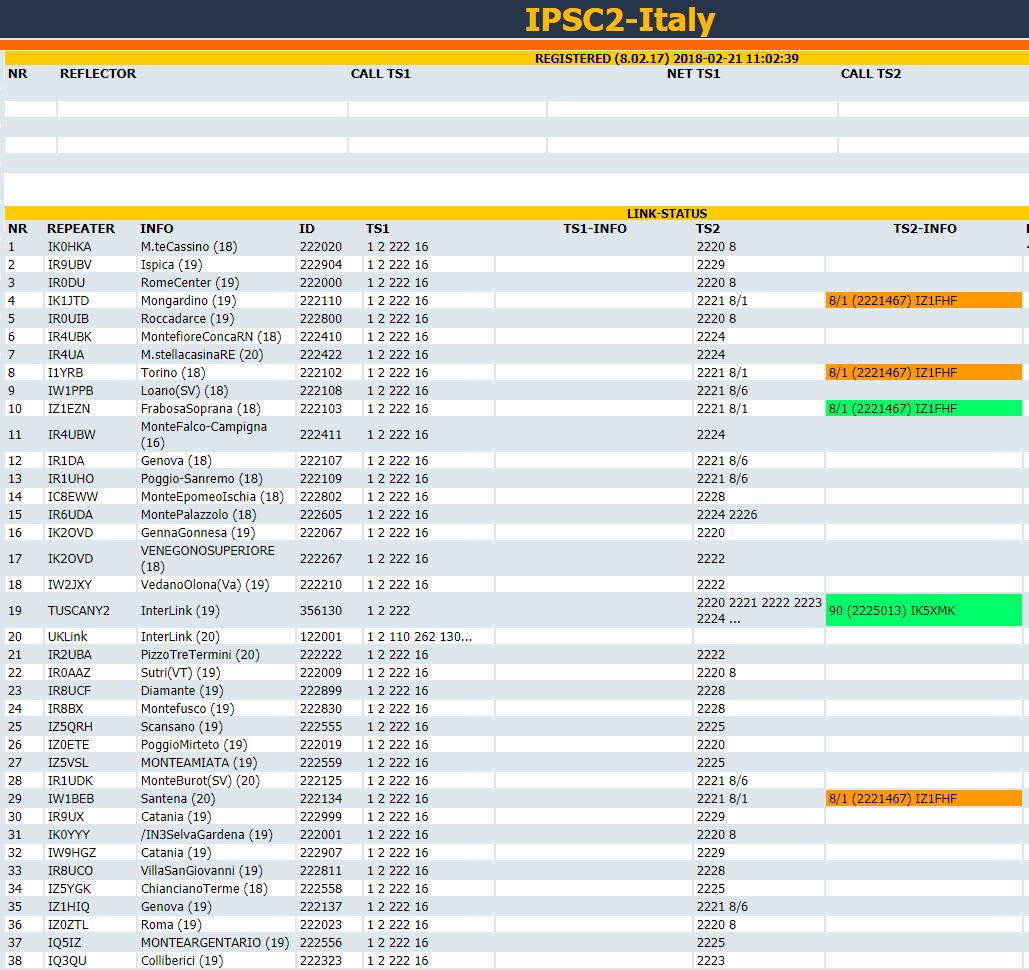Click Roma (19) info cell
The height and width of the screenshot is (970, 1029).
217,925
